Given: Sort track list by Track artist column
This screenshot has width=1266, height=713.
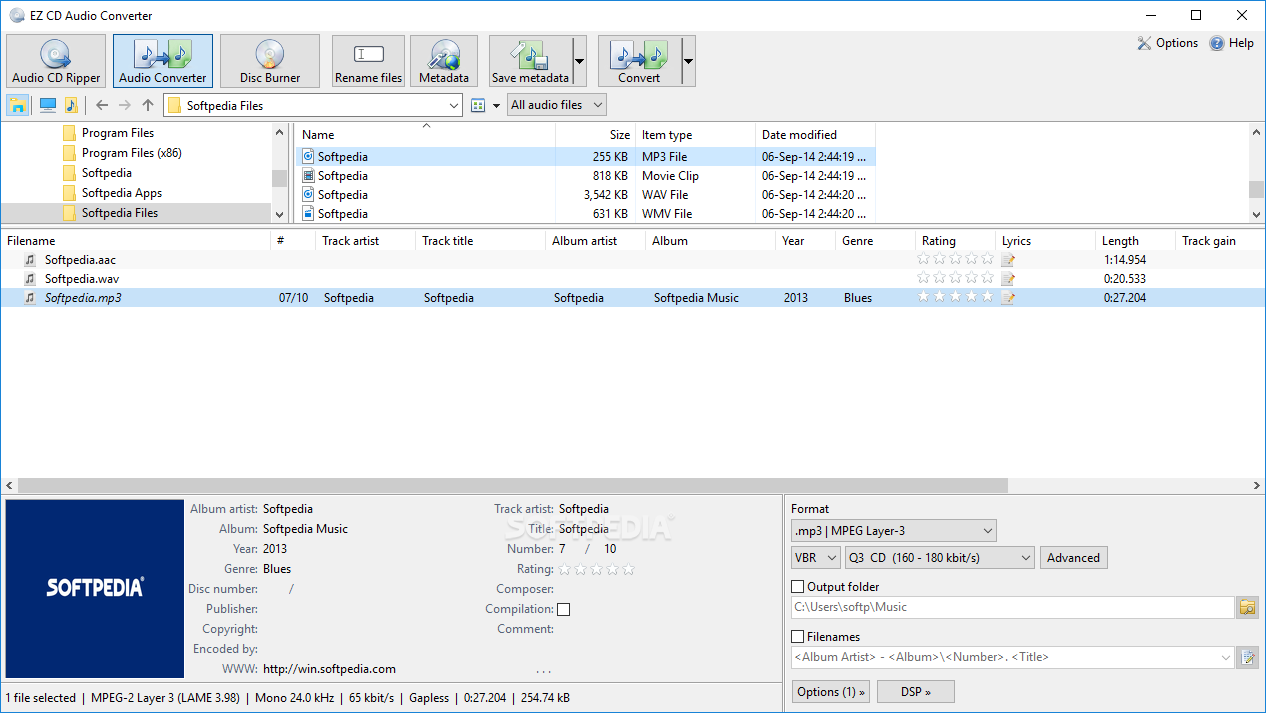Looking at the screenshot, I should [365, 241].
